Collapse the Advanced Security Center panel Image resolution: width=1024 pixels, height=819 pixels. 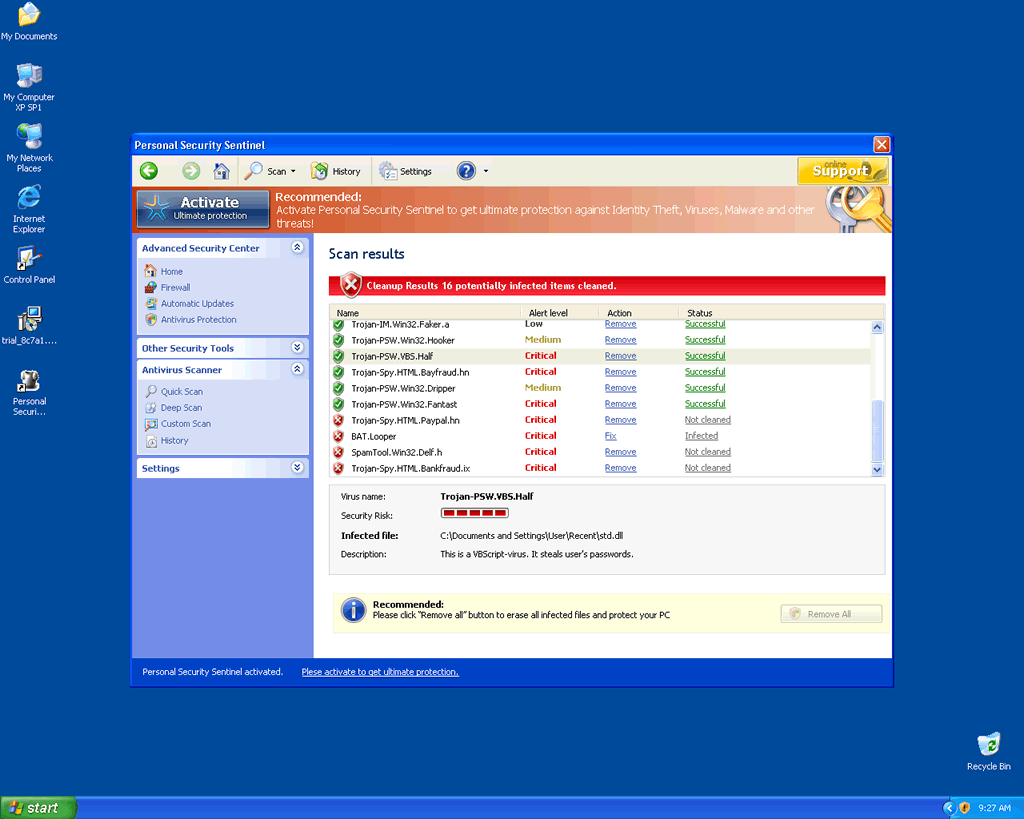coord(297,248)
